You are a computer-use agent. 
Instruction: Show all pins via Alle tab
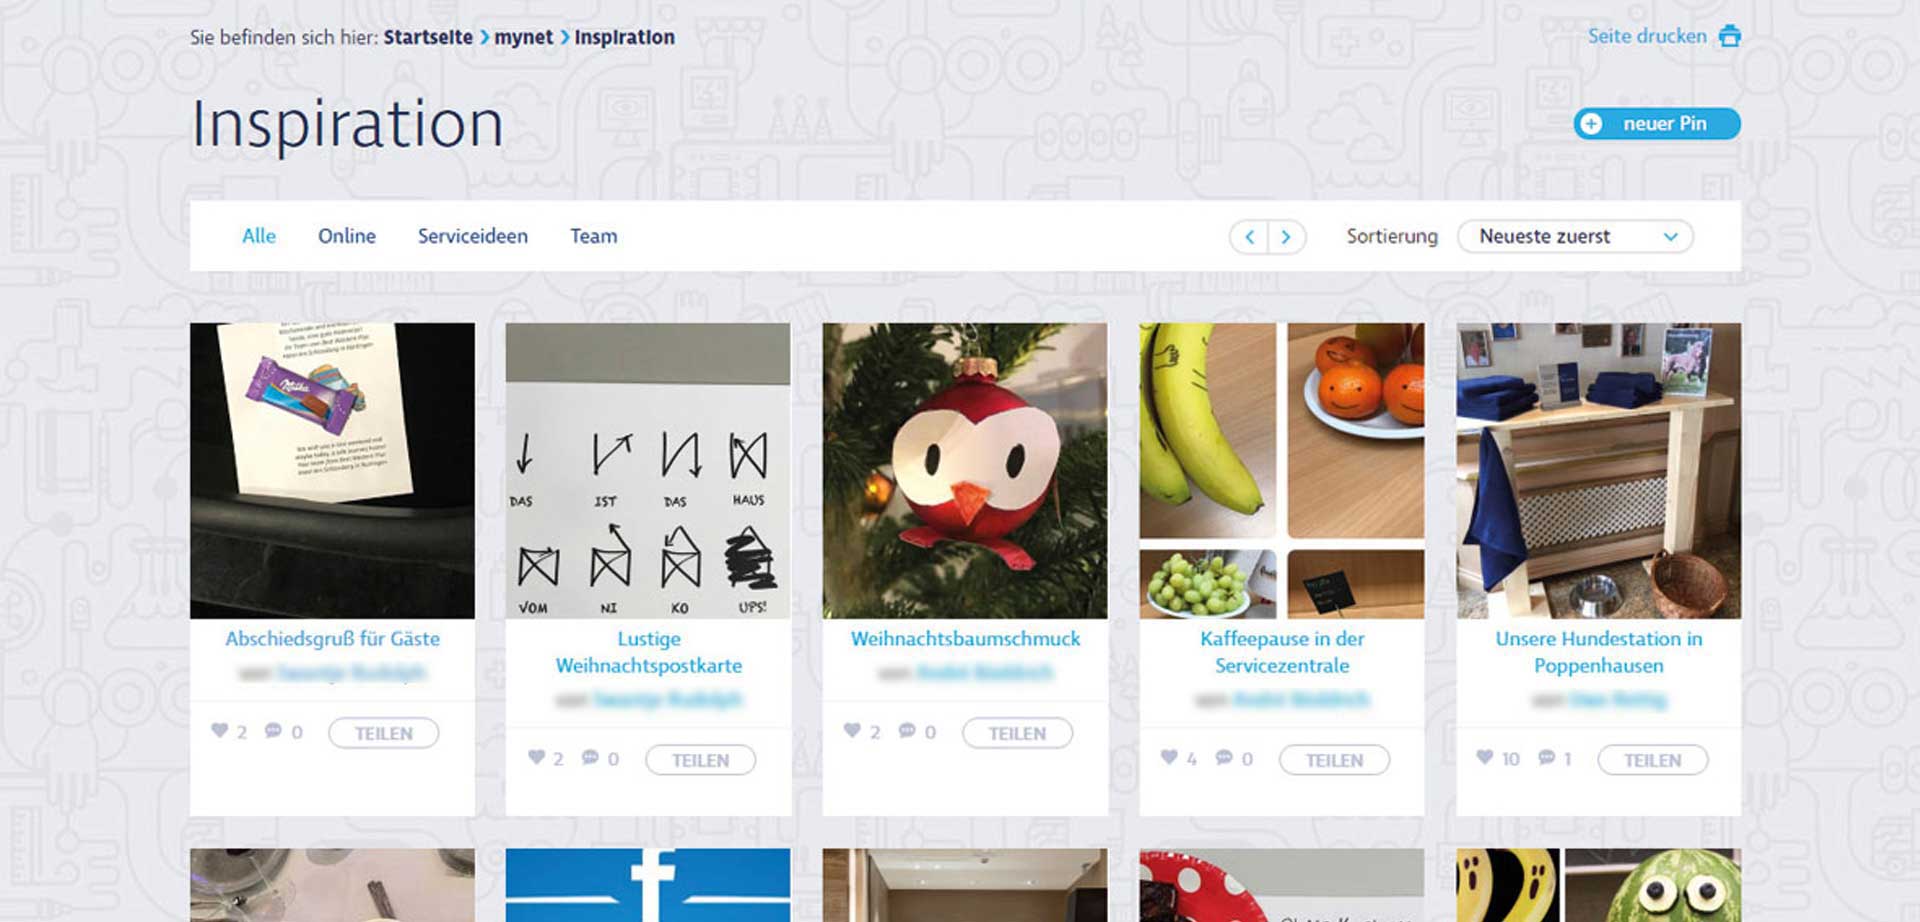[x=259, y=236]
